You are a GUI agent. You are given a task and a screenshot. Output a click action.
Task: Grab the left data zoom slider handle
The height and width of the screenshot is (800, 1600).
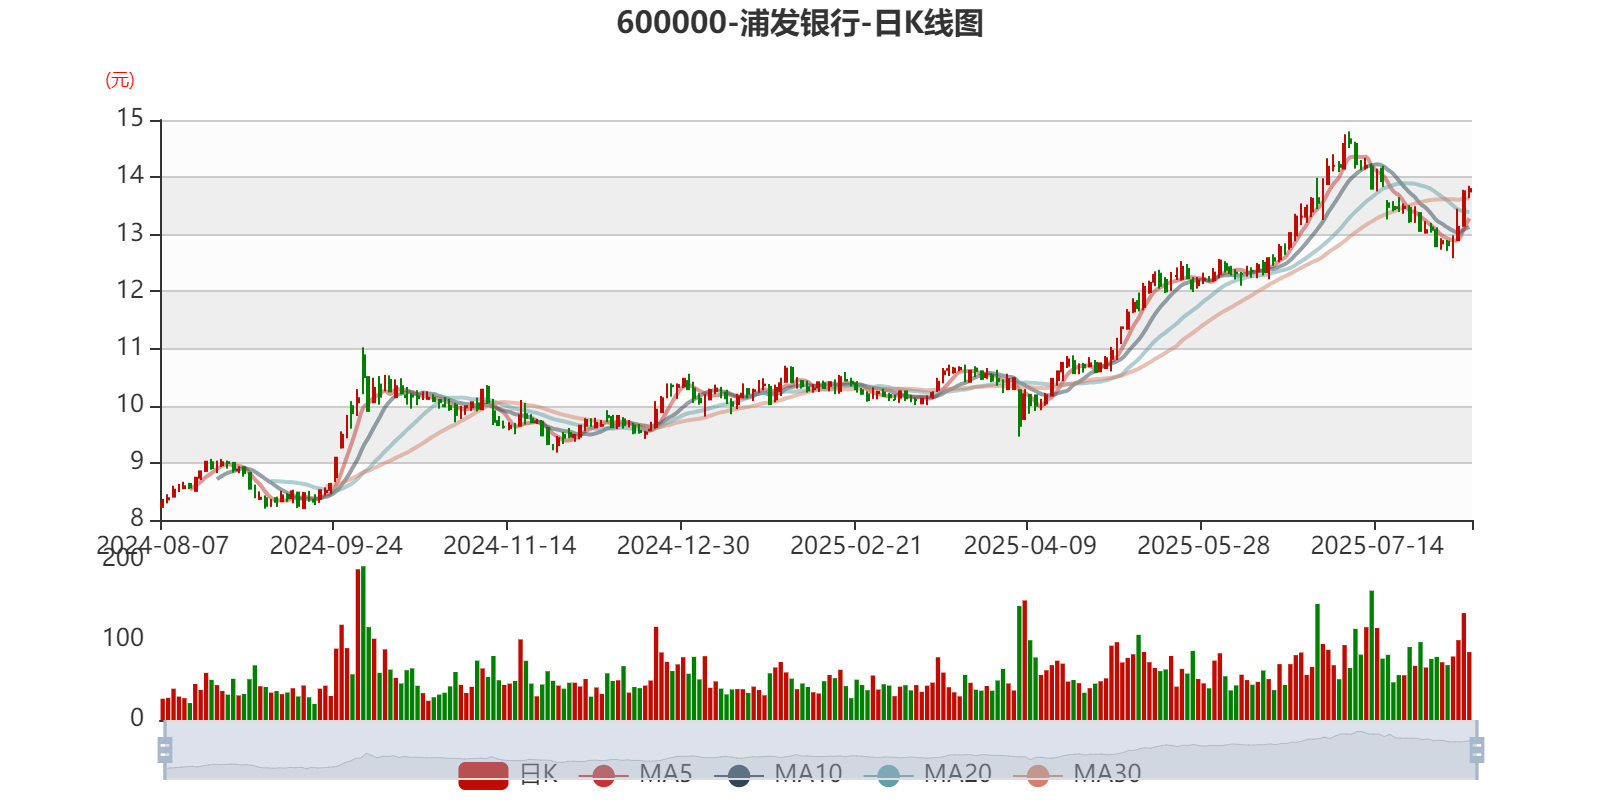pyautogui.click(x=165, y=749)
